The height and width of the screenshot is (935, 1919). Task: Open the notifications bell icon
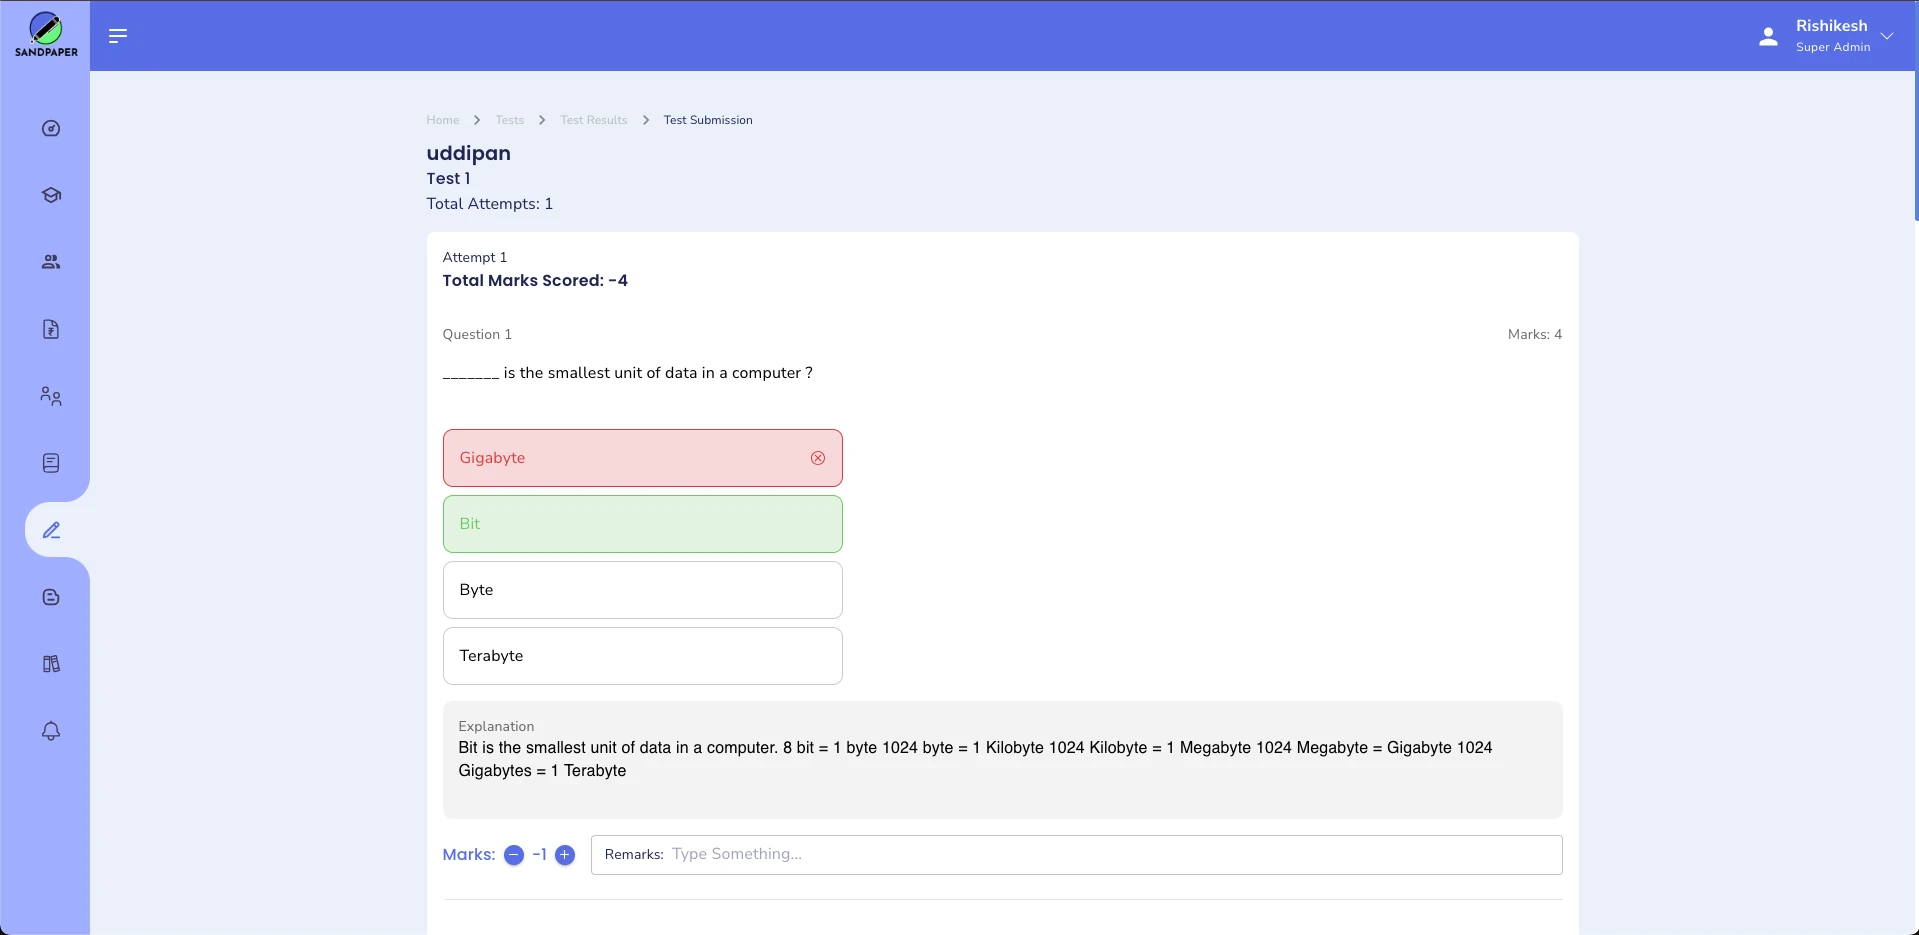(x=51, y=731)
